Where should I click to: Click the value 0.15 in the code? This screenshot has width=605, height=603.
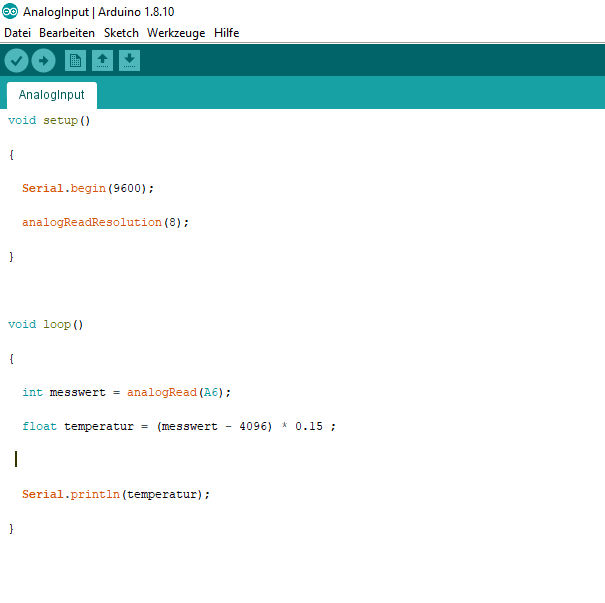click(309, 426)
